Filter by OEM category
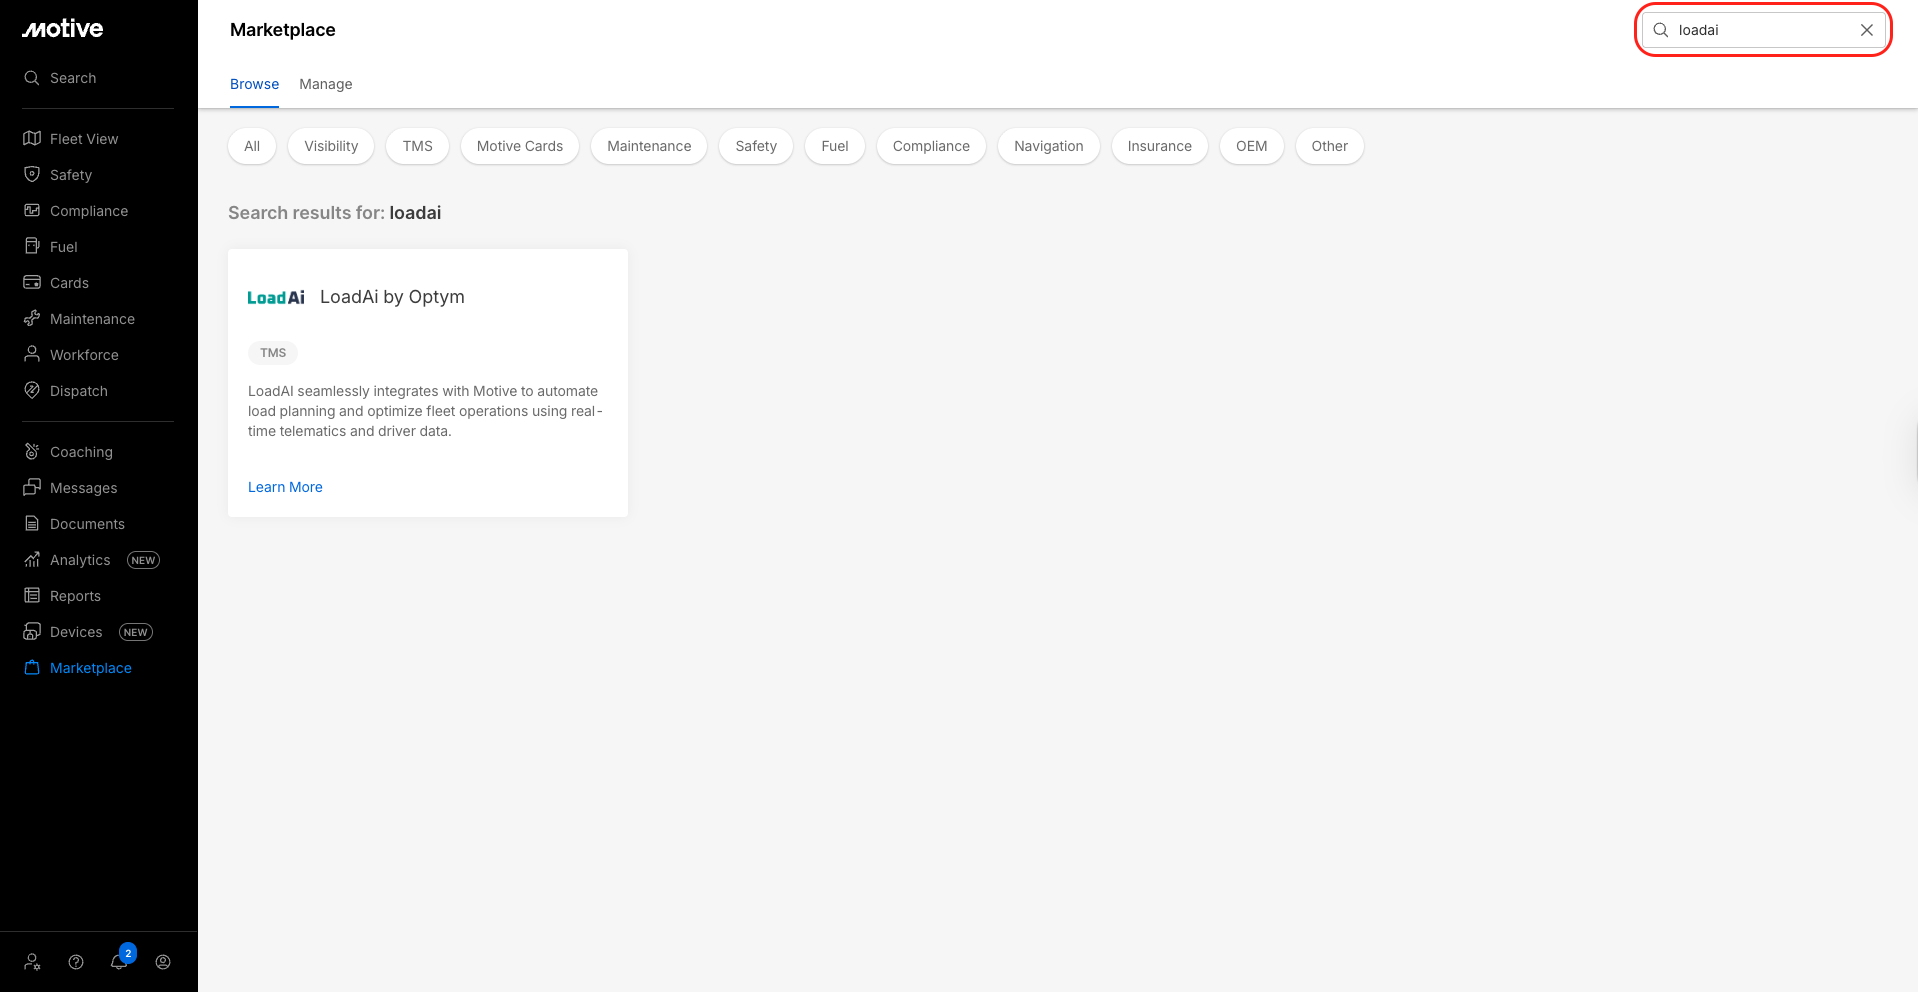 (x=1252, y=146)
